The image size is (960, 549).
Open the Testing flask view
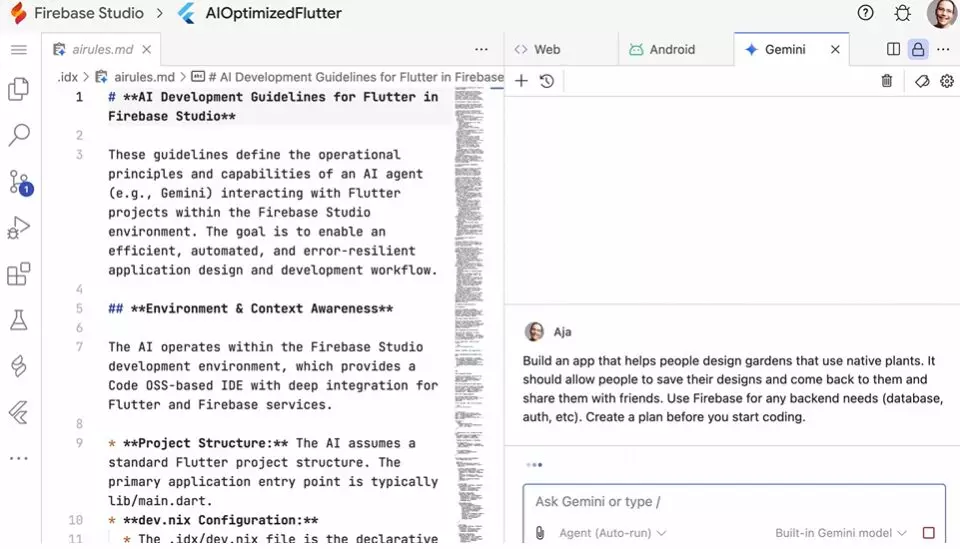click(19, 320)
